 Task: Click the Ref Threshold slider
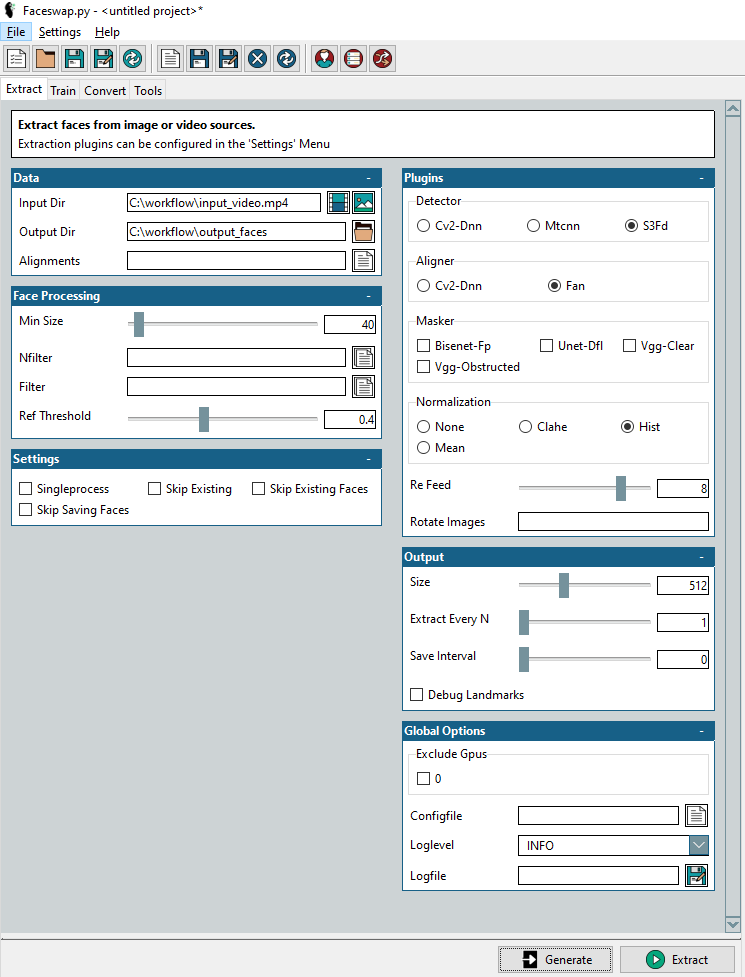tap(222, 419)
